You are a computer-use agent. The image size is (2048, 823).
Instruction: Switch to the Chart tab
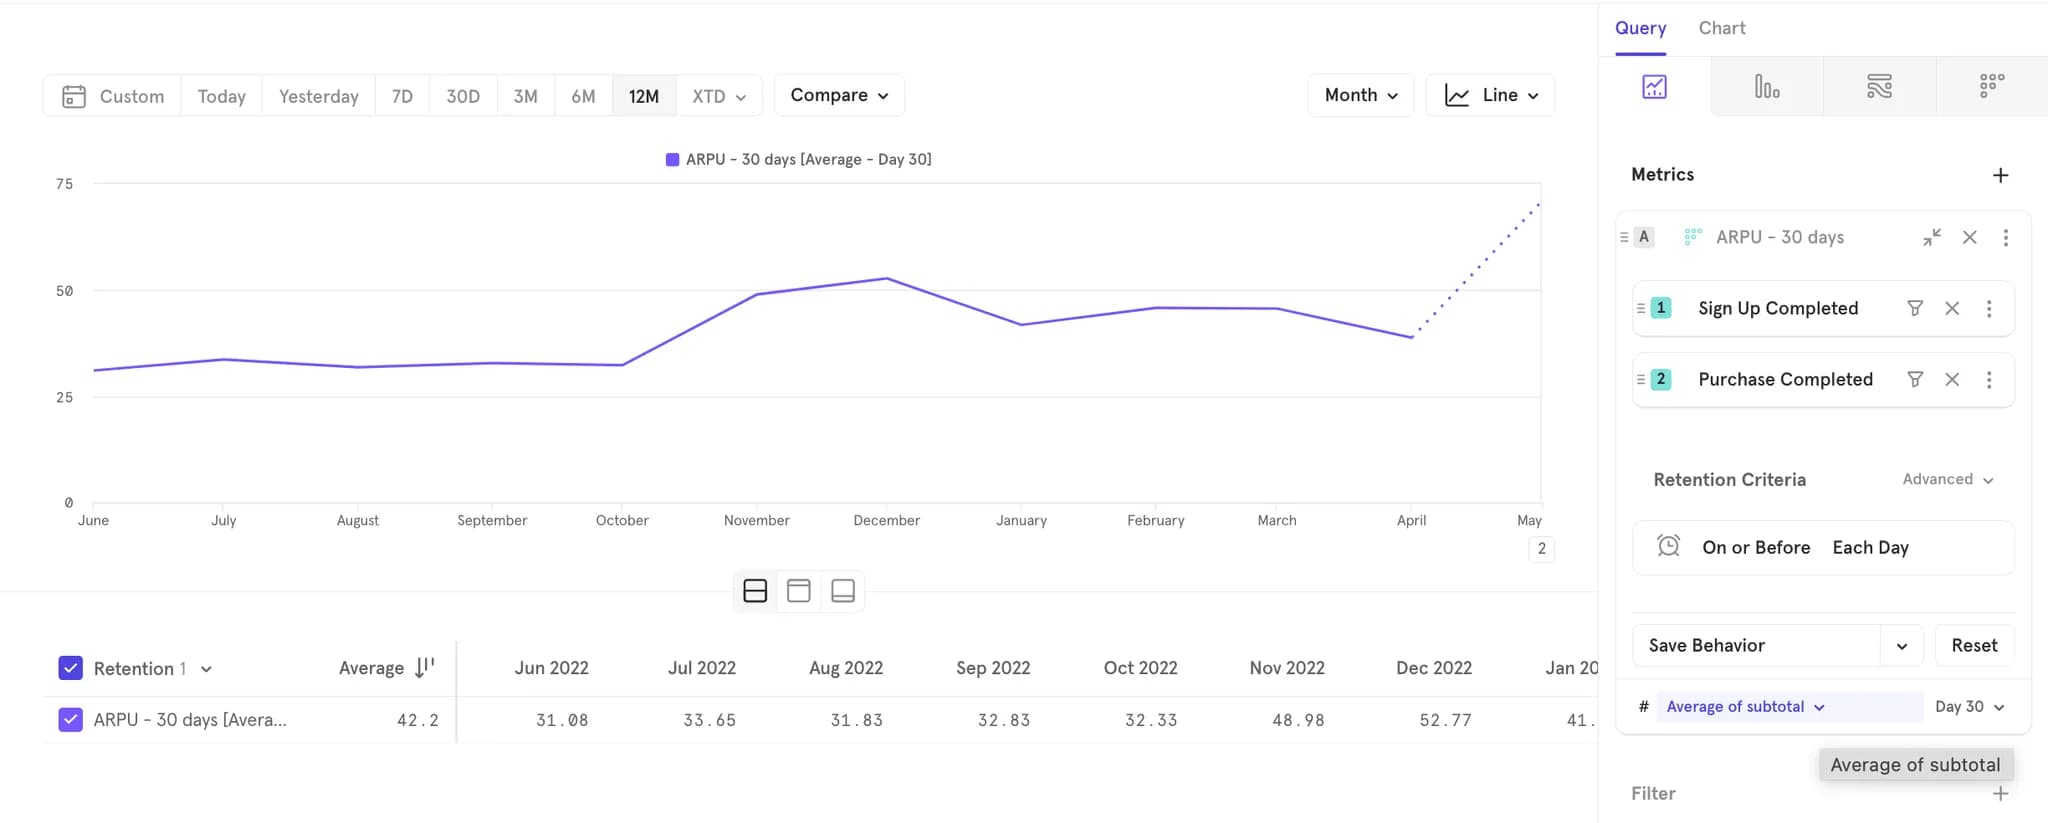[x=1721, y=28]
